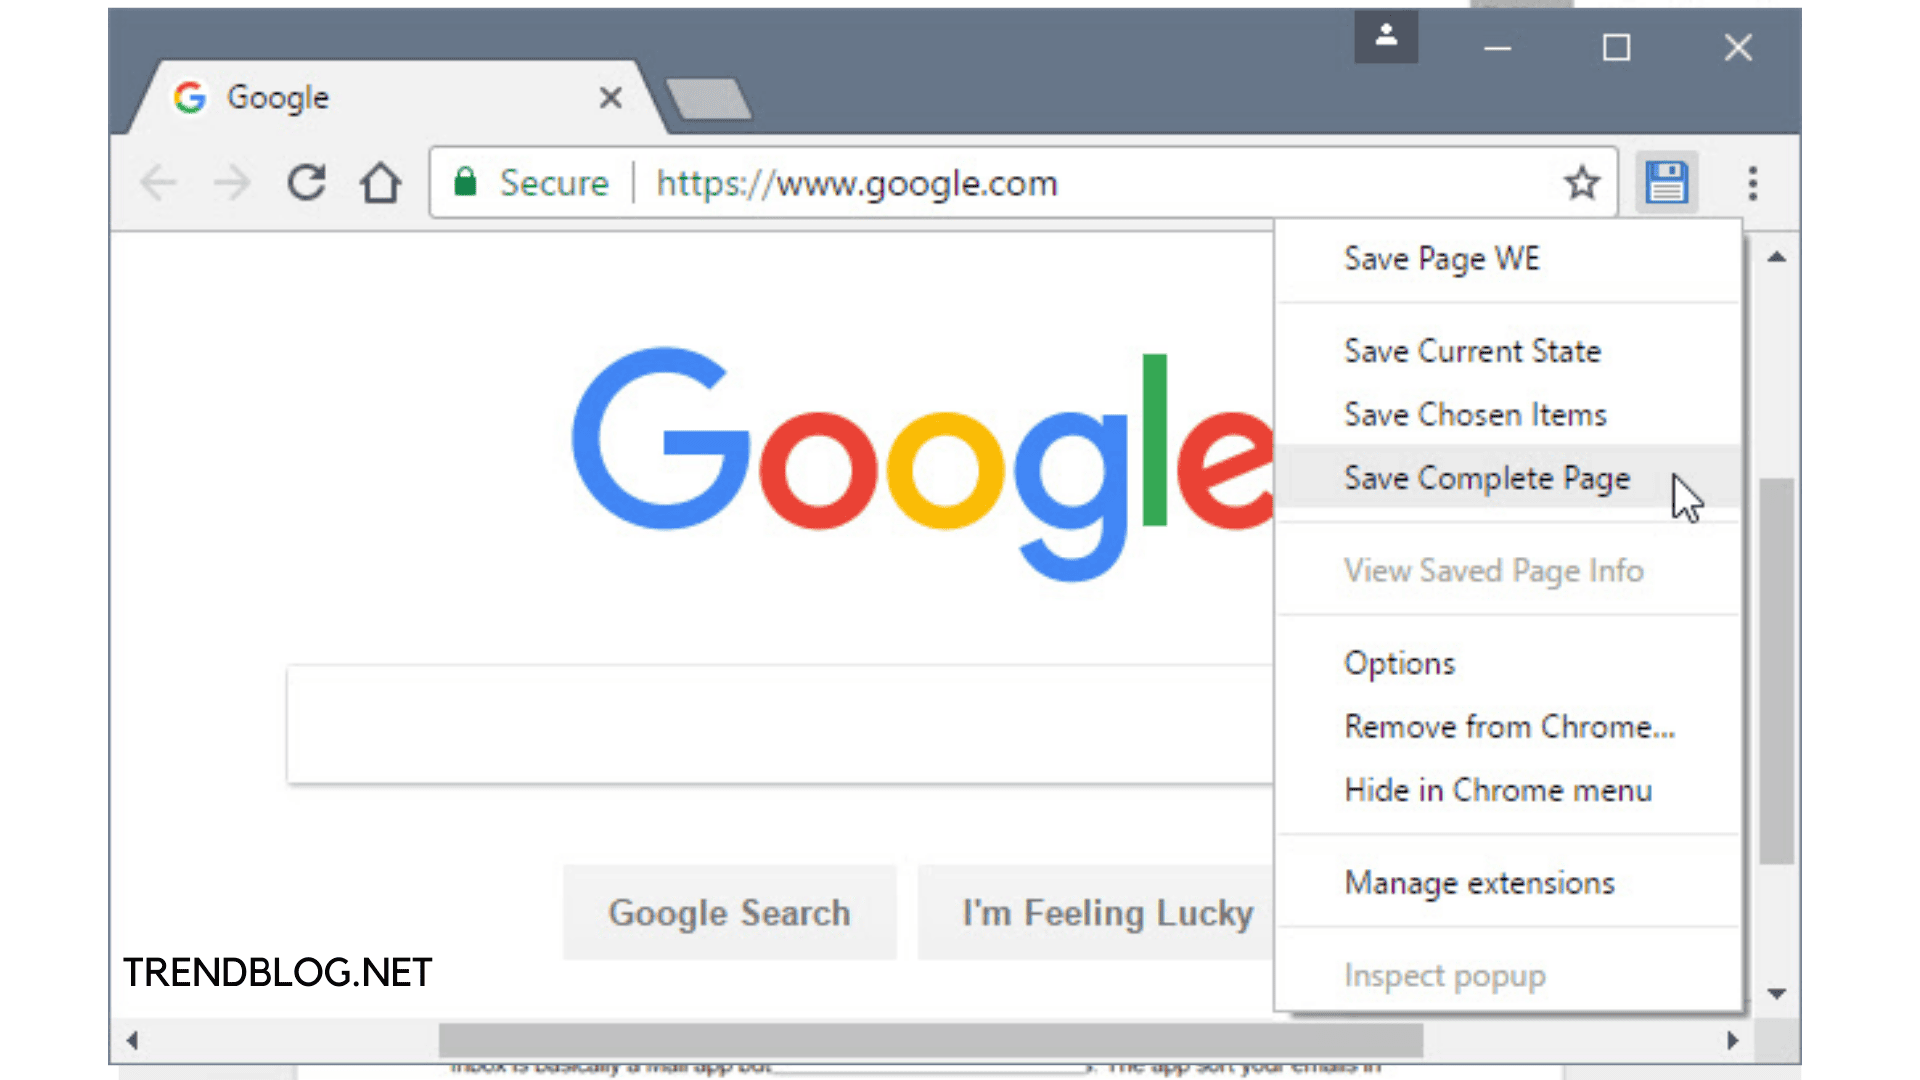This screenshot has height=1080, width=1920.
Task: Click the Google Search button
Action: point(729,911)
